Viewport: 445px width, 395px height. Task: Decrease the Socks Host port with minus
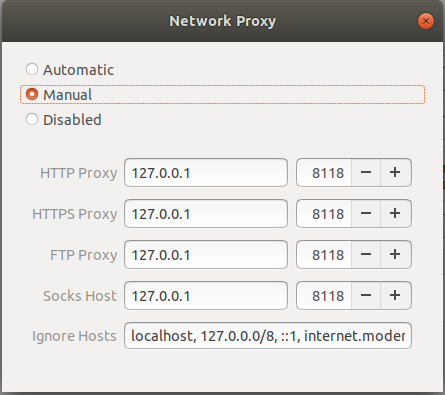[366, 296]
